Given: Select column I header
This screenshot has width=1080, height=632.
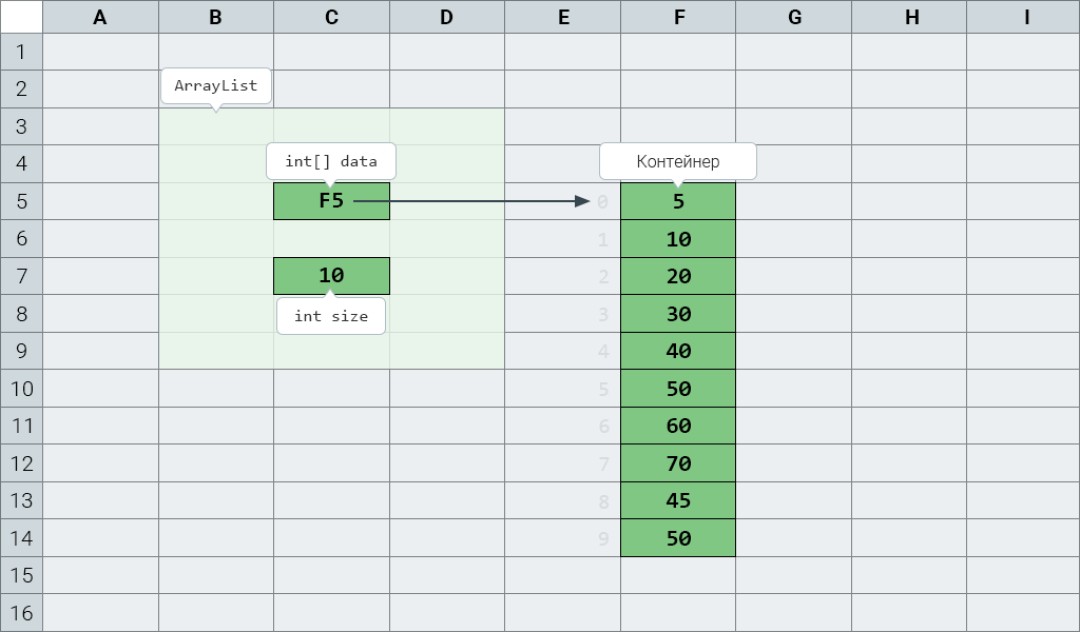Looking at the screenshot, I should pyautogui.click(x=1024, y=17).
